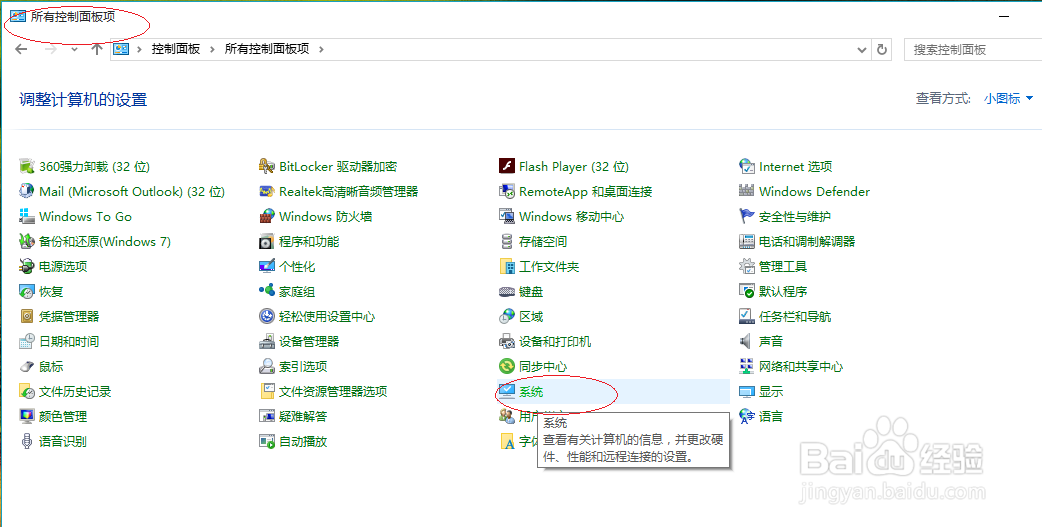
Task: Open 文件资源管理器选项 link
Action: click(x=333, y=391)
